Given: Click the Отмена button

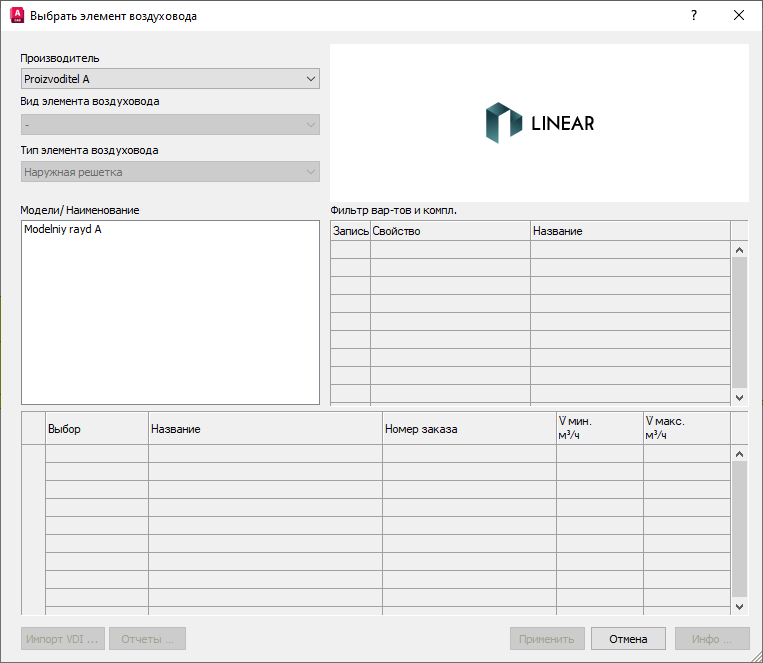Looking at the screenshot, I should pos(628,639).
